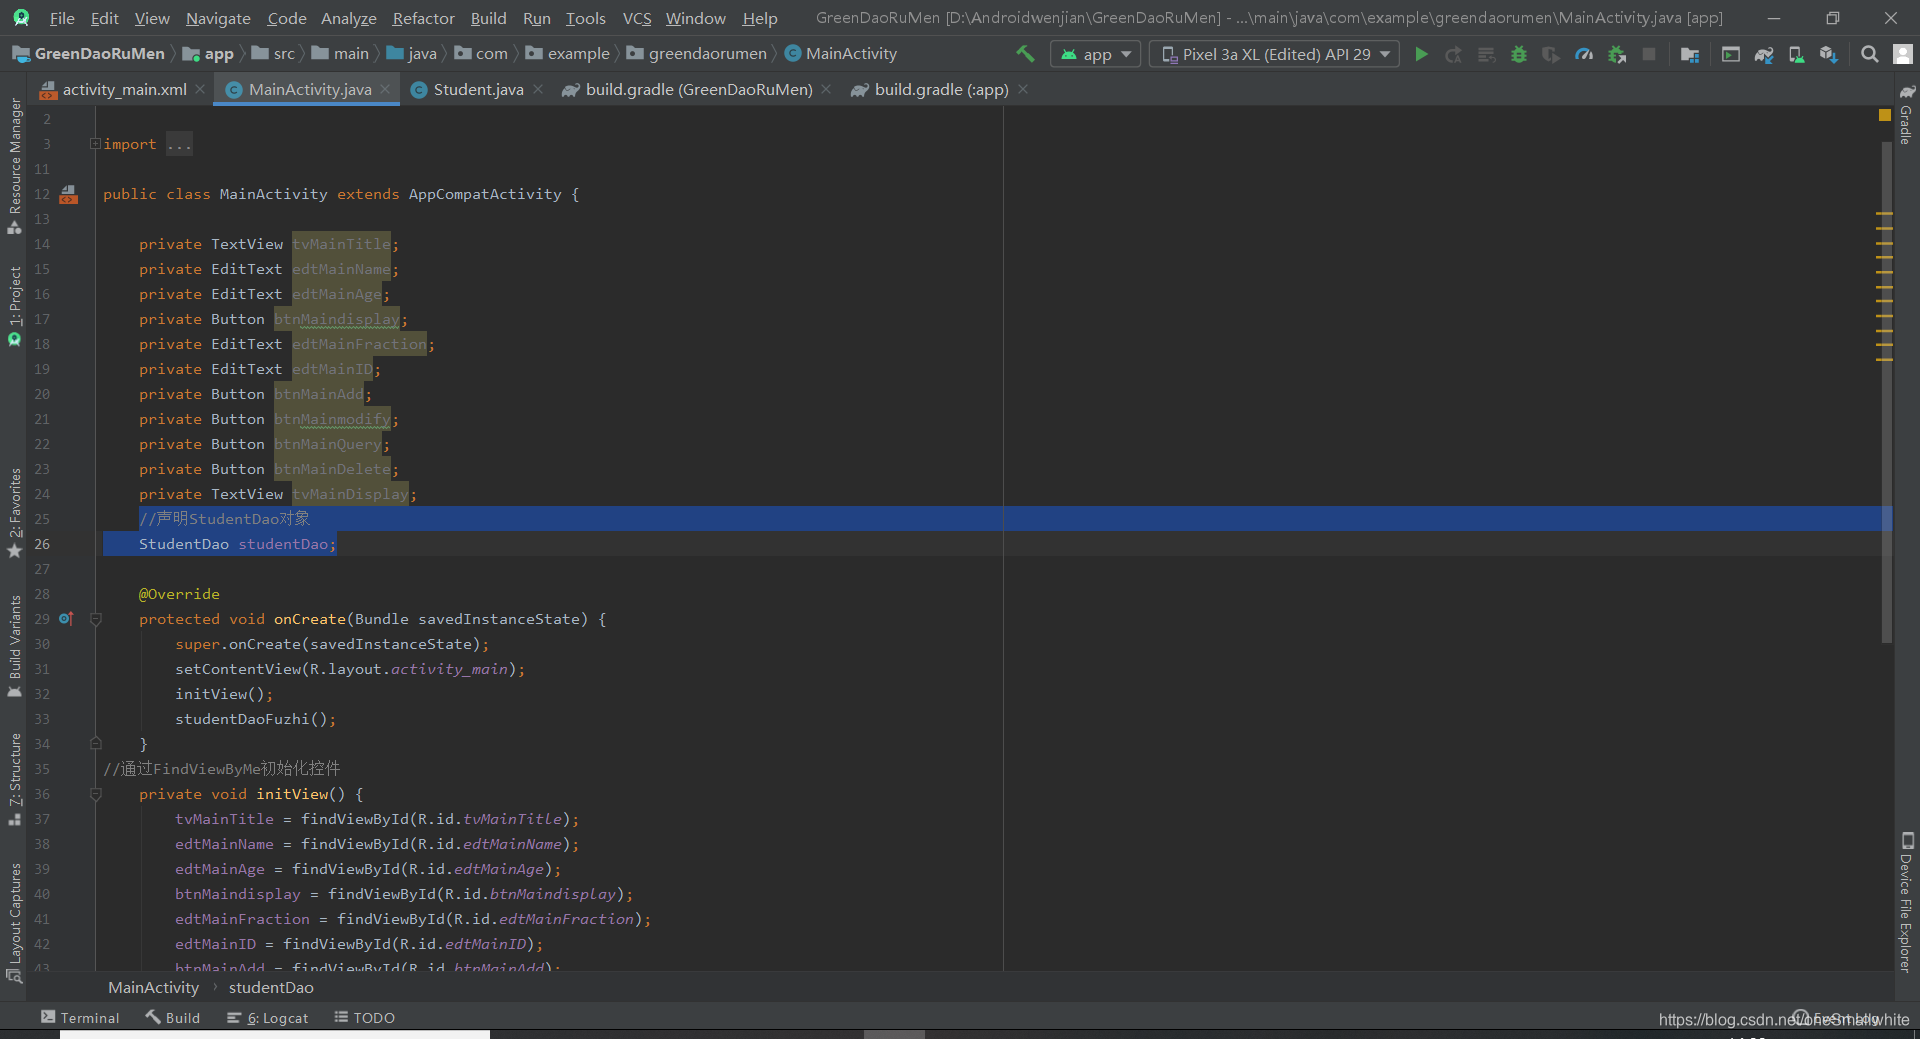This screenshot has height=1039, width=1920.
Task: Open Favorites tool window
Action: (14, 513)
